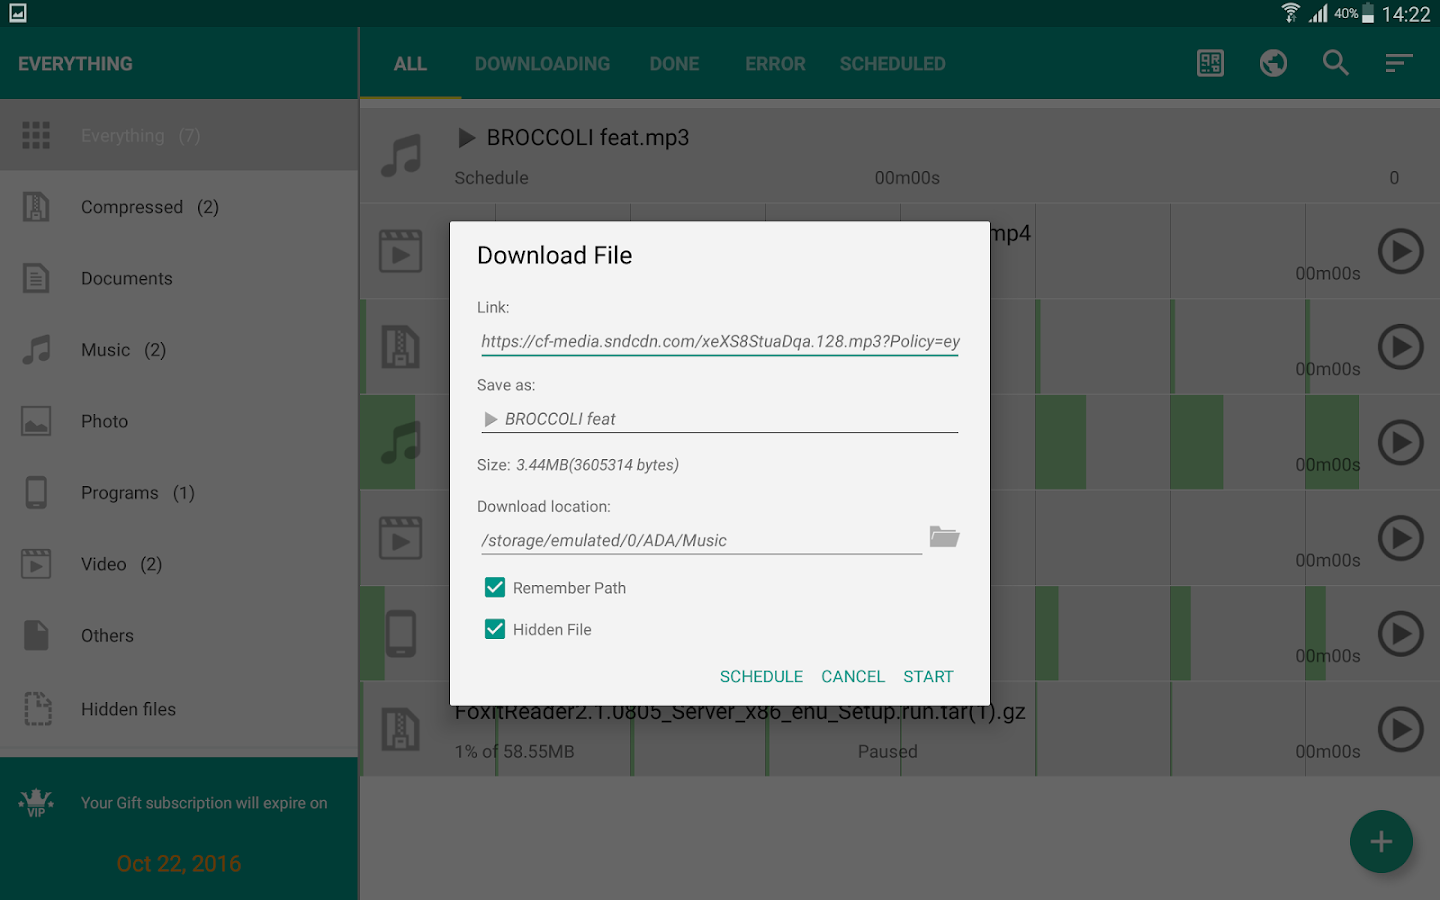Open the QR code scanner icon
The height and width of the screenshot is (900, 1440).
(1210, 63)
